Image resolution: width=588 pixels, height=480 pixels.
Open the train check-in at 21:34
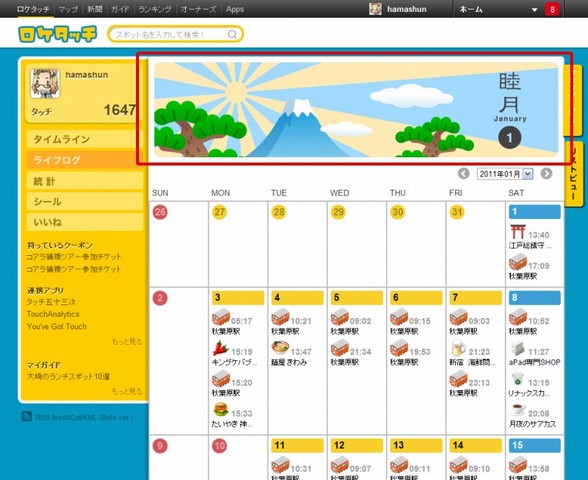(340, 348)
